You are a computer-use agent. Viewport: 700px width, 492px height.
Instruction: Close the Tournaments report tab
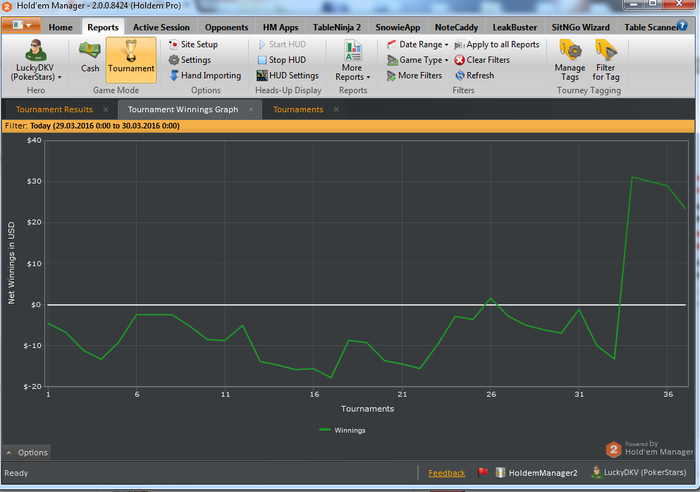point(336,109)
